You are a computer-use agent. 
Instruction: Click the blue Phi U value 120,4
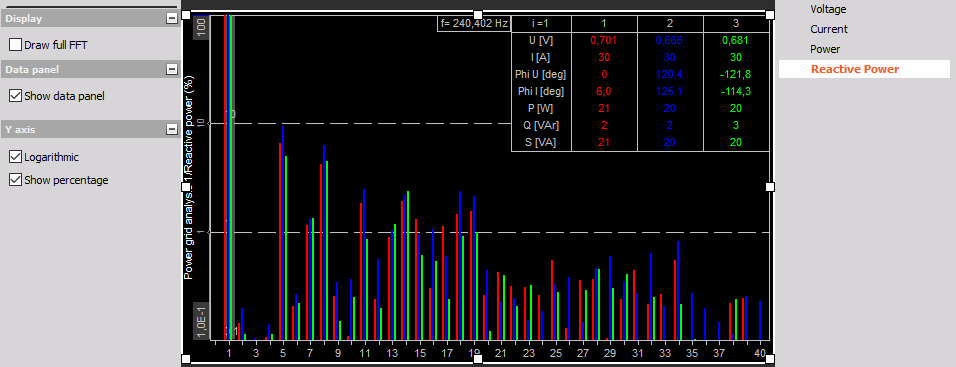669,75
